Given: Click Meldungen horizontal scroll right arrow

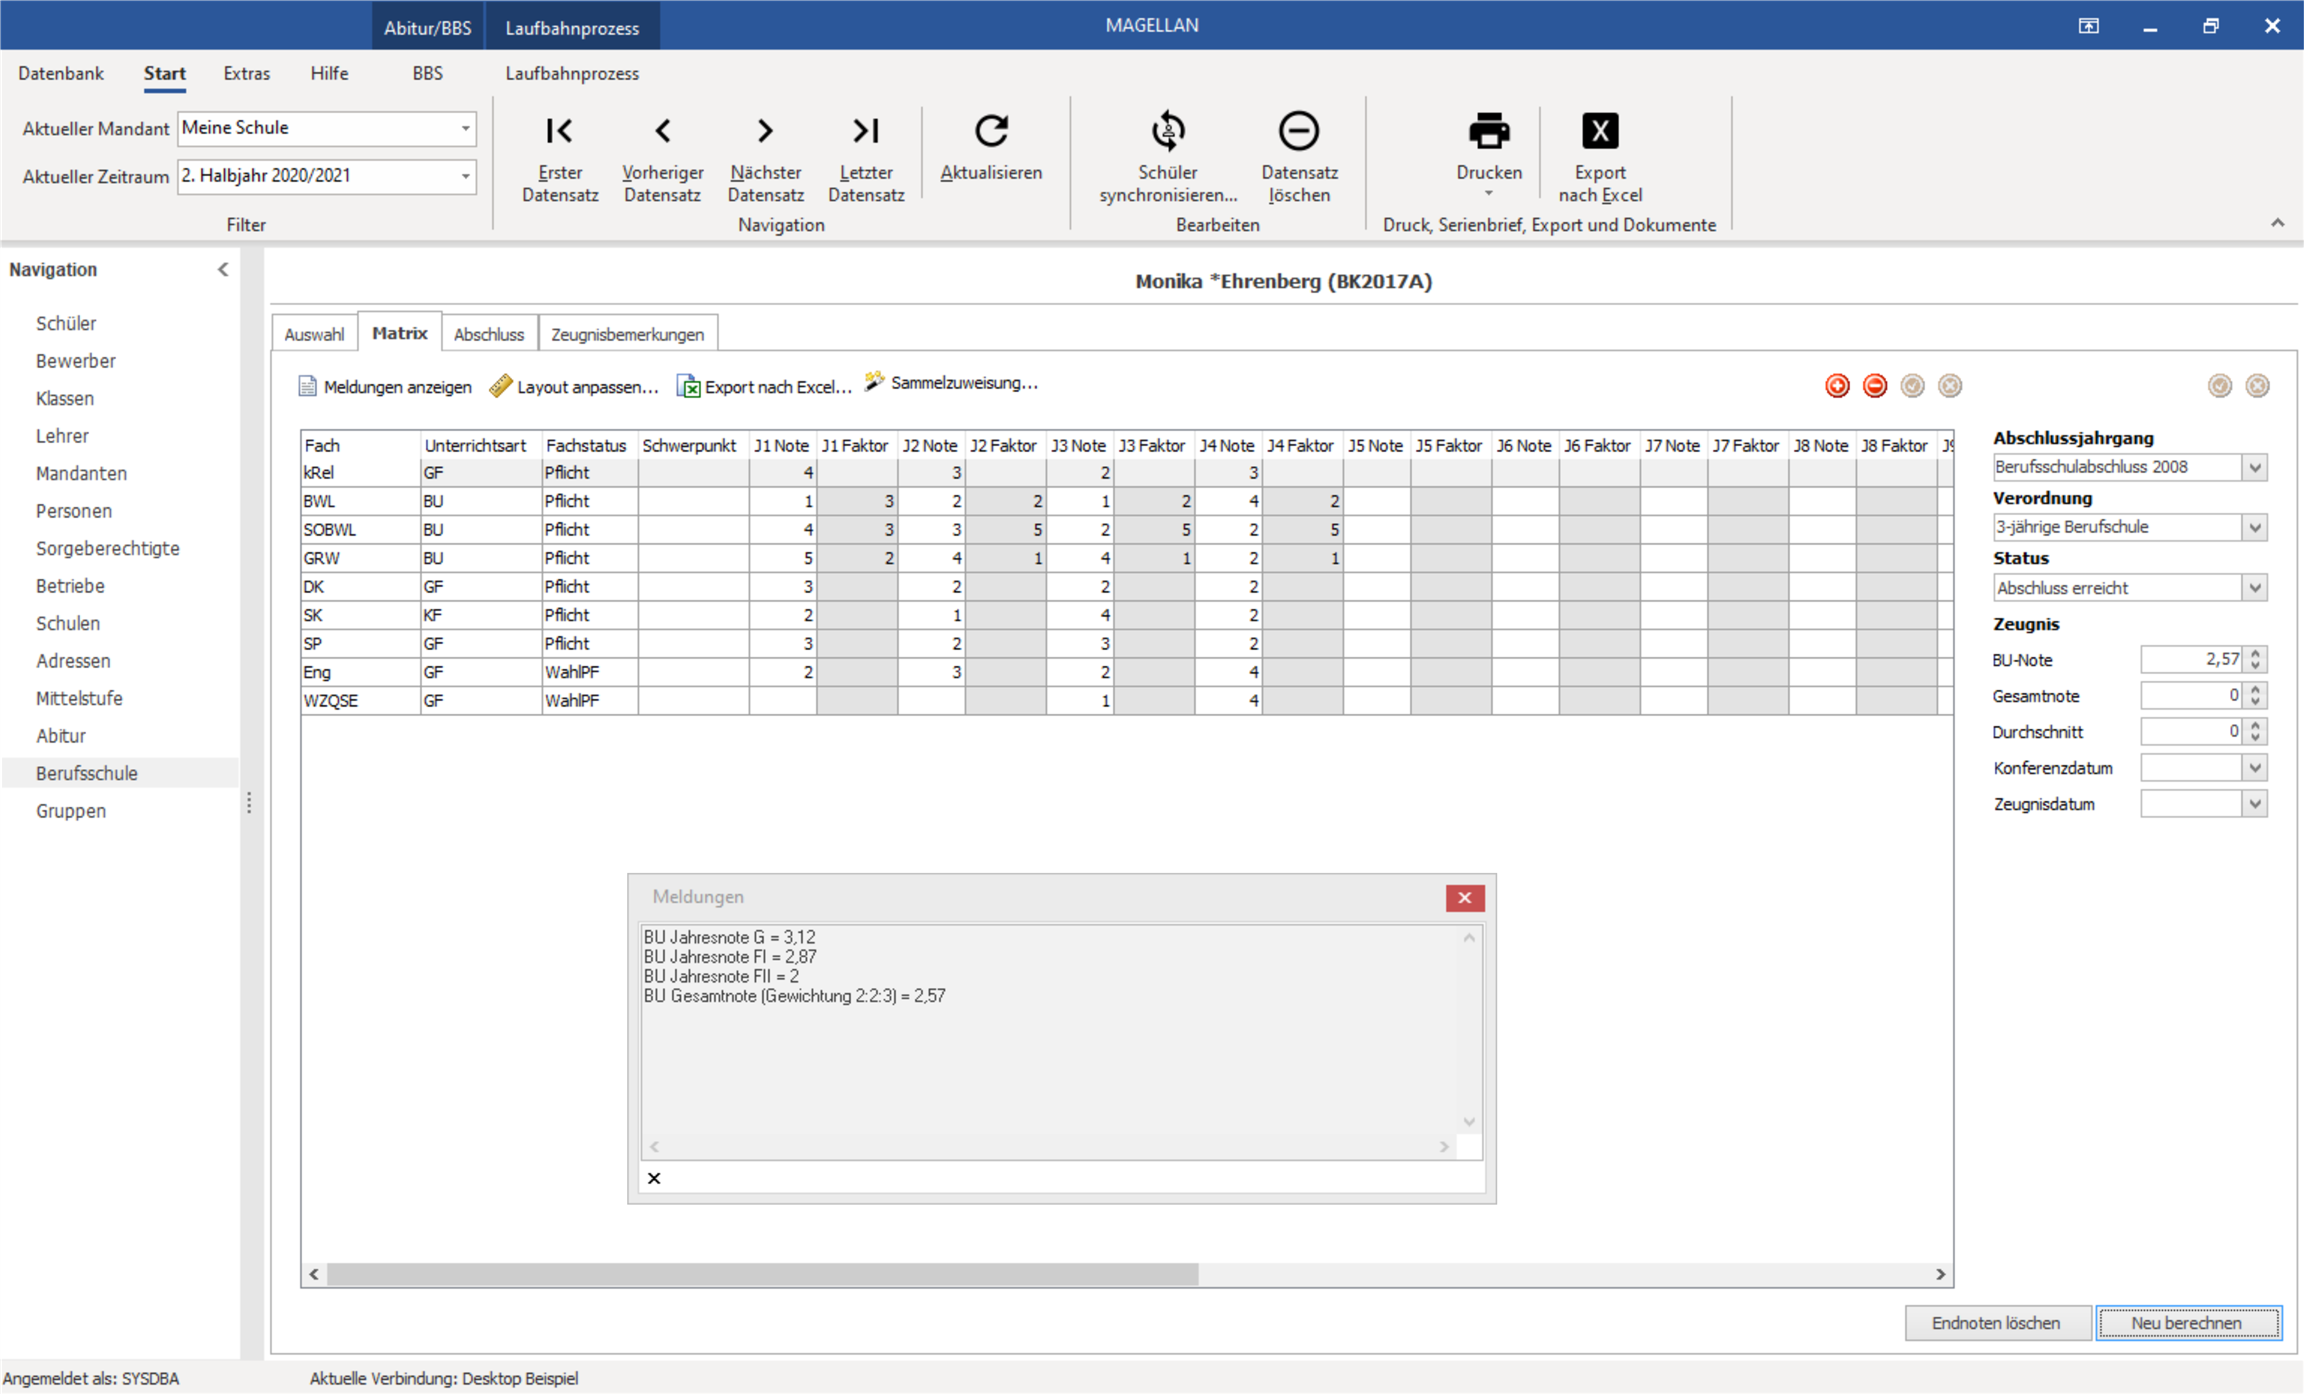Looking at the screenshot, I should coord(1444,1146).
